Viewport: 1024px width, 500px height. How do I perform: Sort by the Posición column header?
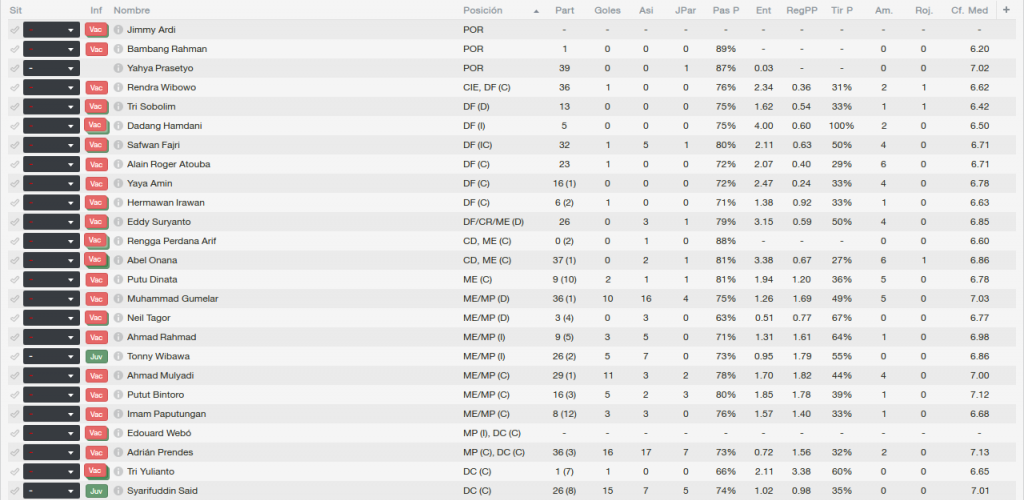click(483, 10)
